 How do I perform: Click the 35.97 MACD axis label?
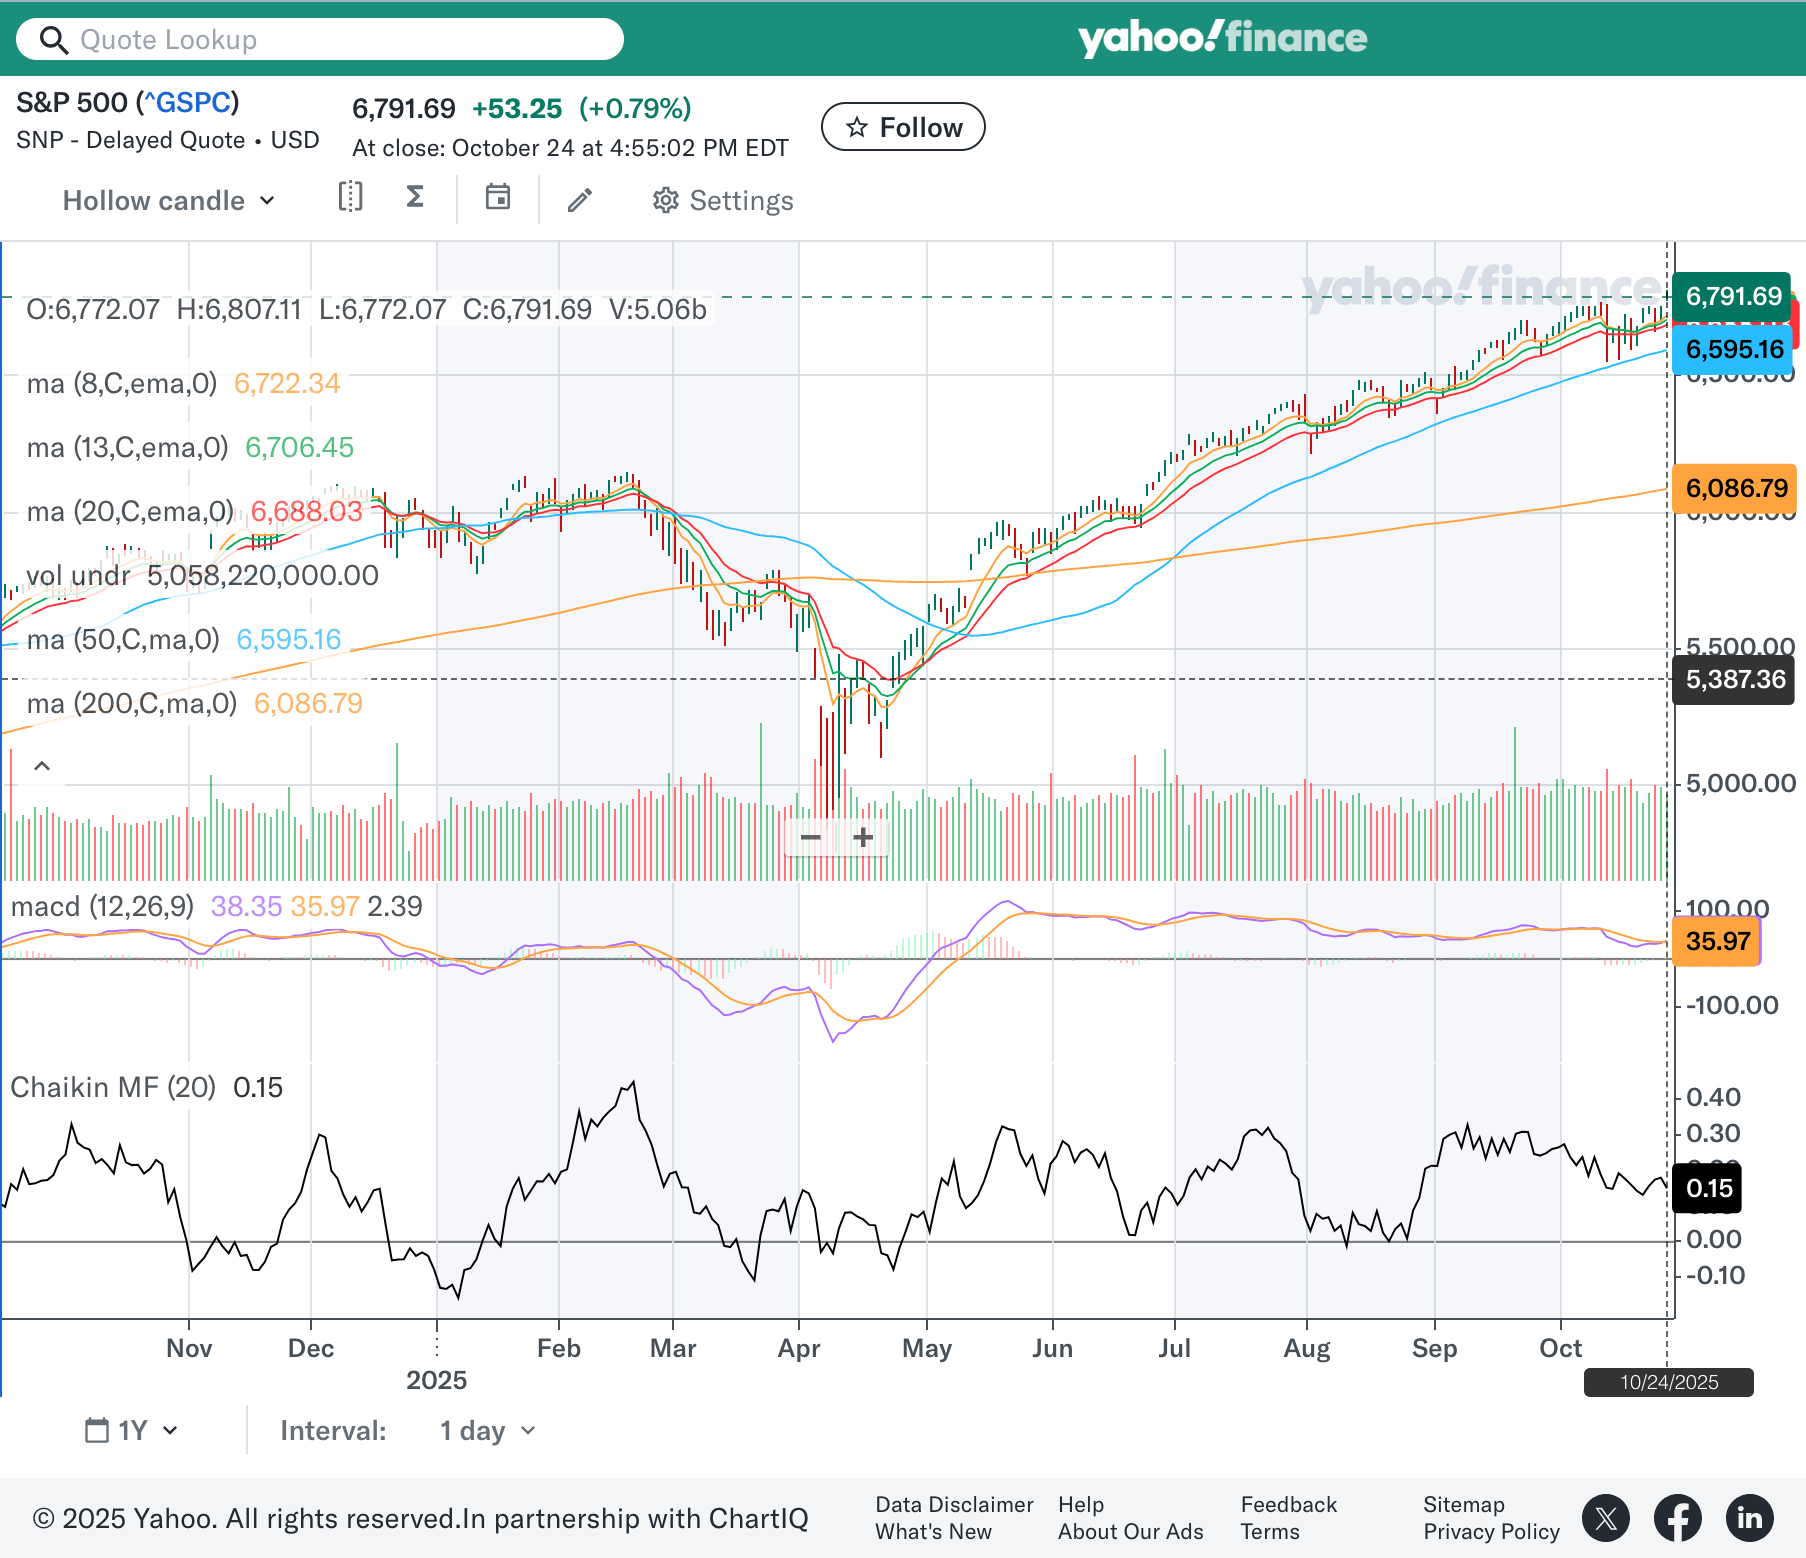point(1717,941)
